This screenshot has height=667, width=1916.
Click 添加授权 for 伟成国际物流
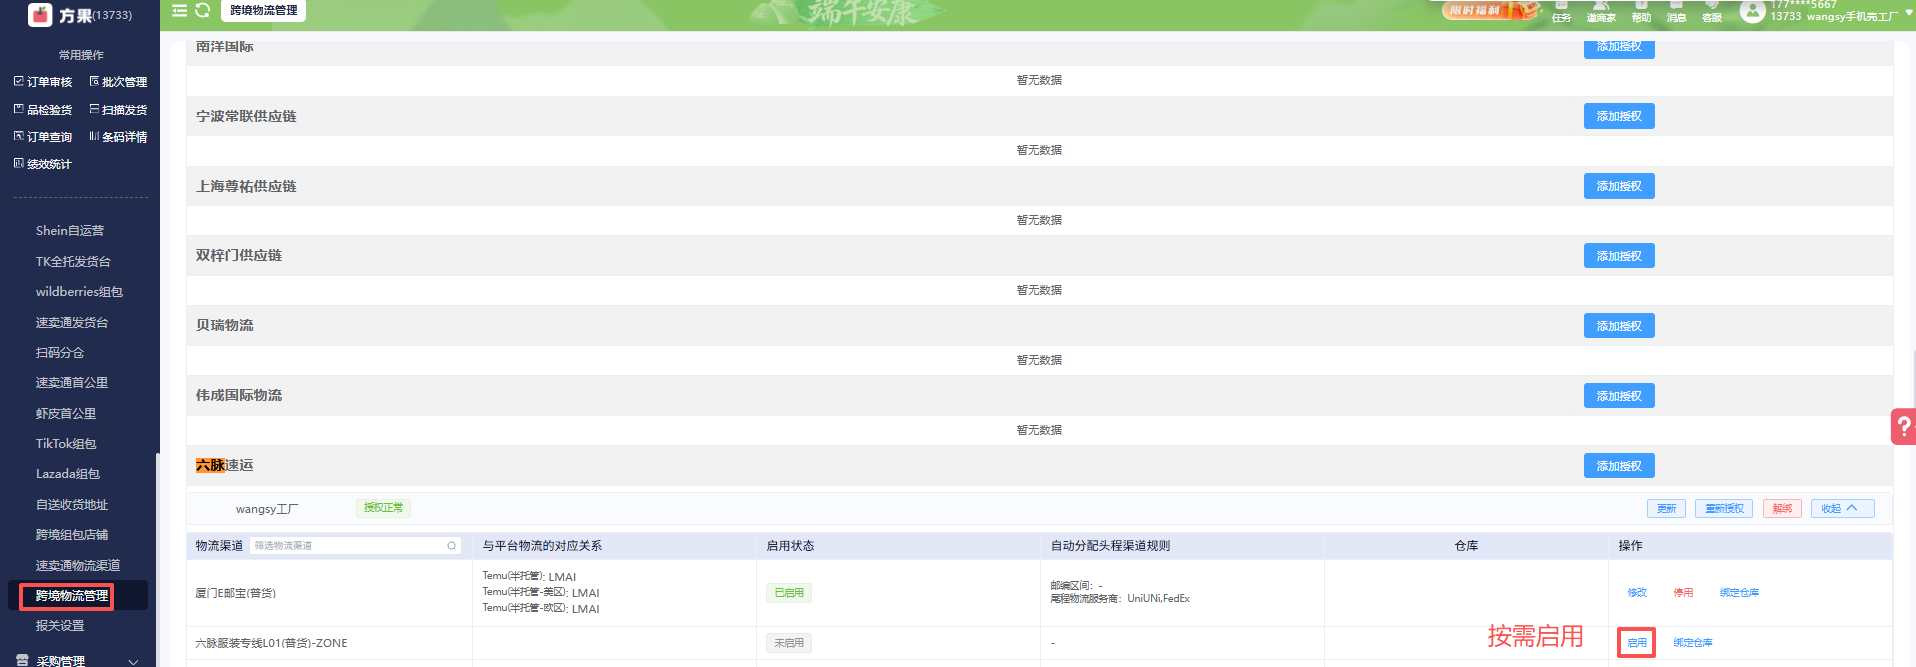(x=1619, y=396)
